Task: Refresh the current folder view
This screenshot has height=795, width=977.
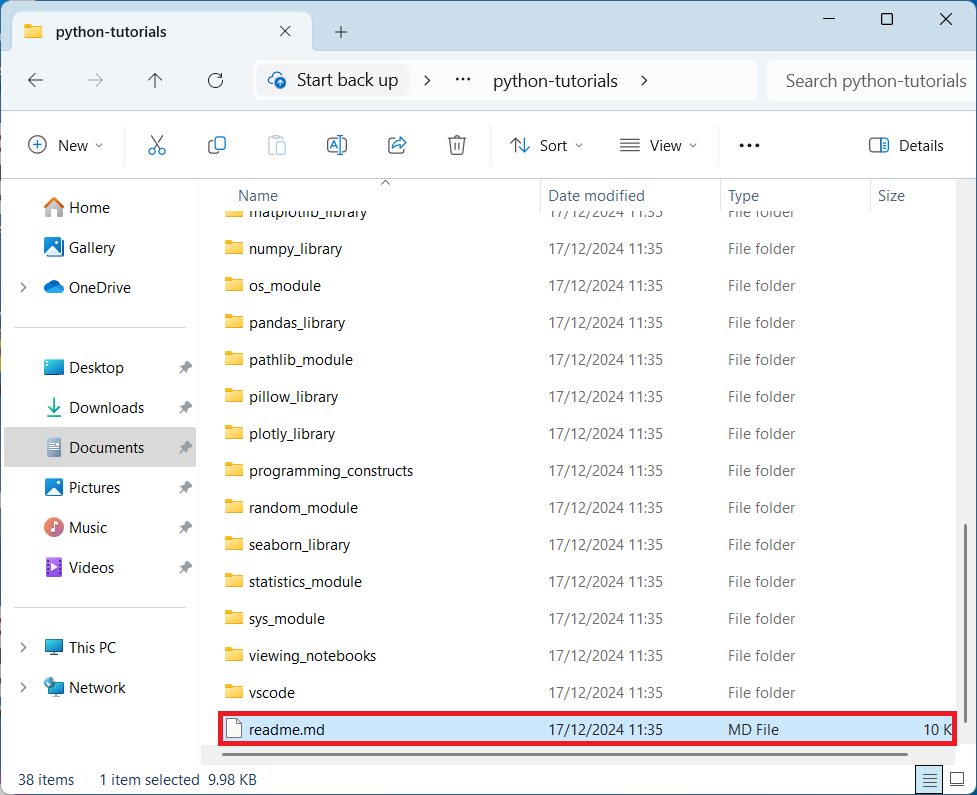Action: tap(215, 81)
